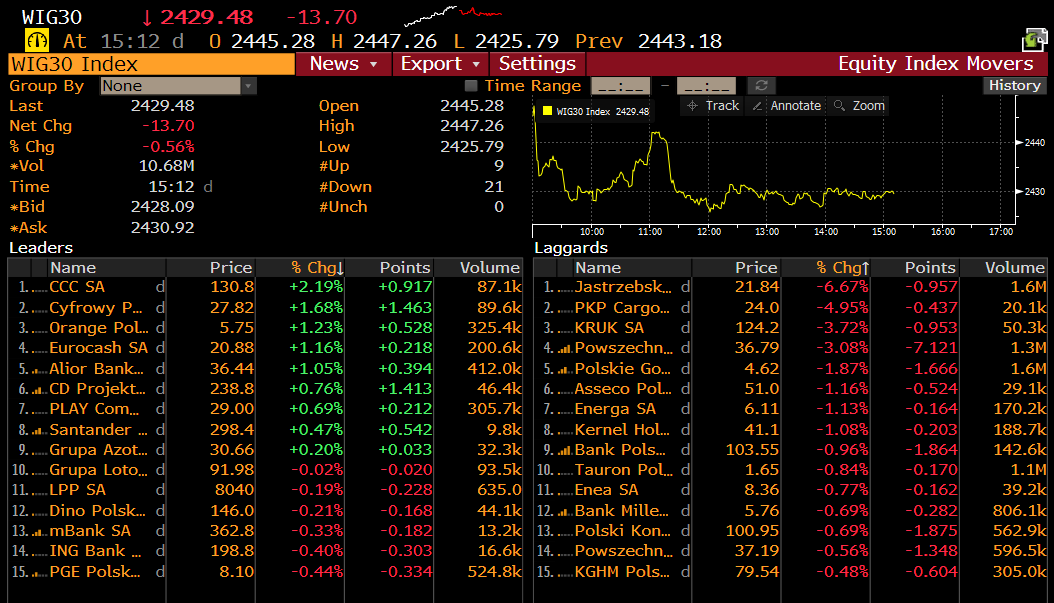Image resolution: width=1054 pixels, height=603 pixels.
Task: Click the 12:00 time axis label
Action: click(x=708, y=232)
